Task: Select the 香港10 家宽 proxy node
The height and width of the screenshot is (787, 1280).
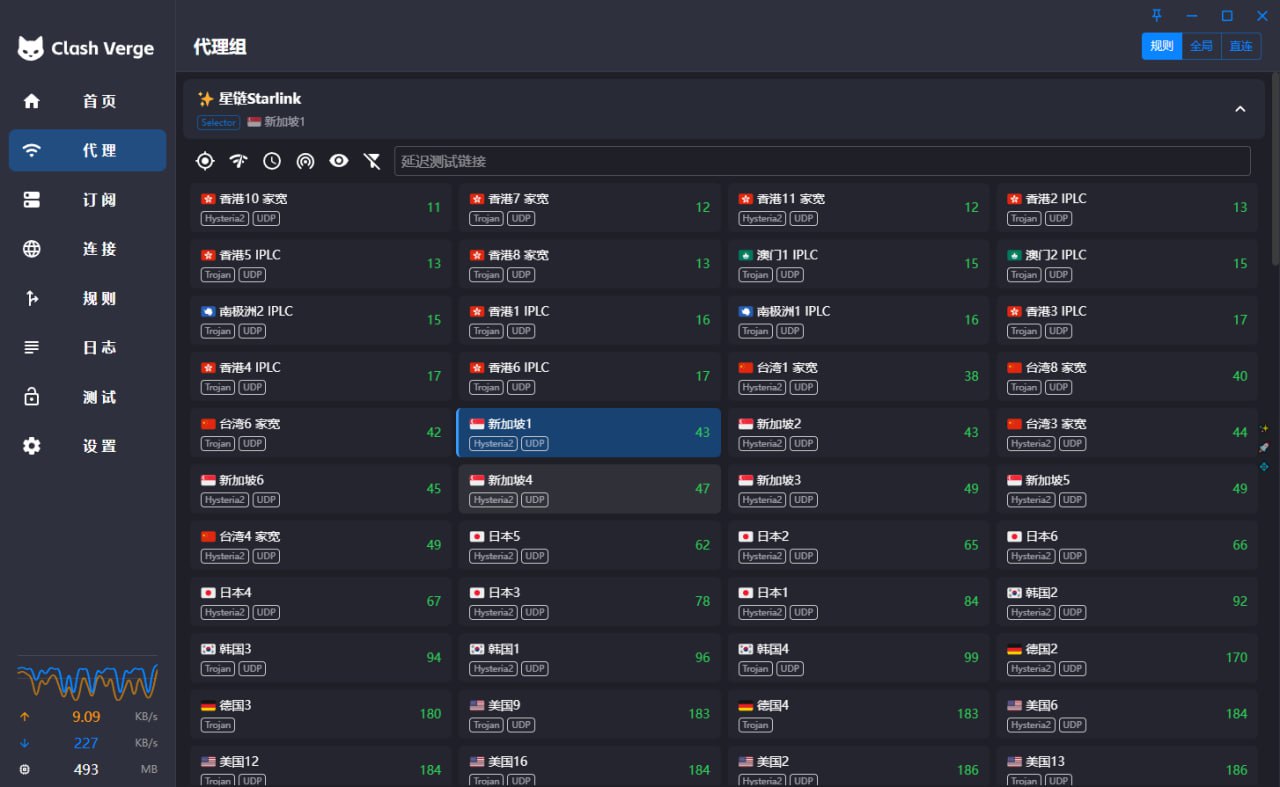Action: (x=320, y=208)
